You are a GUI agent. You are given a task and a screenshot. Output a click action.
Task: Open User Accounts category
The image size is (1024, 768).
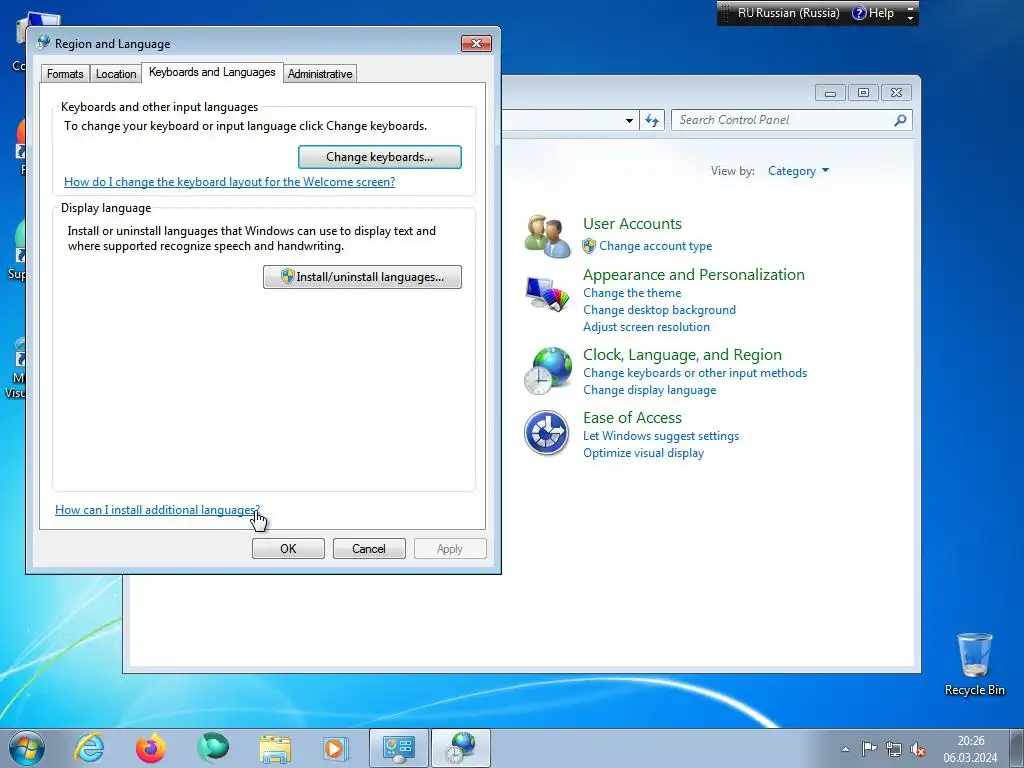(x=632, y=223)
